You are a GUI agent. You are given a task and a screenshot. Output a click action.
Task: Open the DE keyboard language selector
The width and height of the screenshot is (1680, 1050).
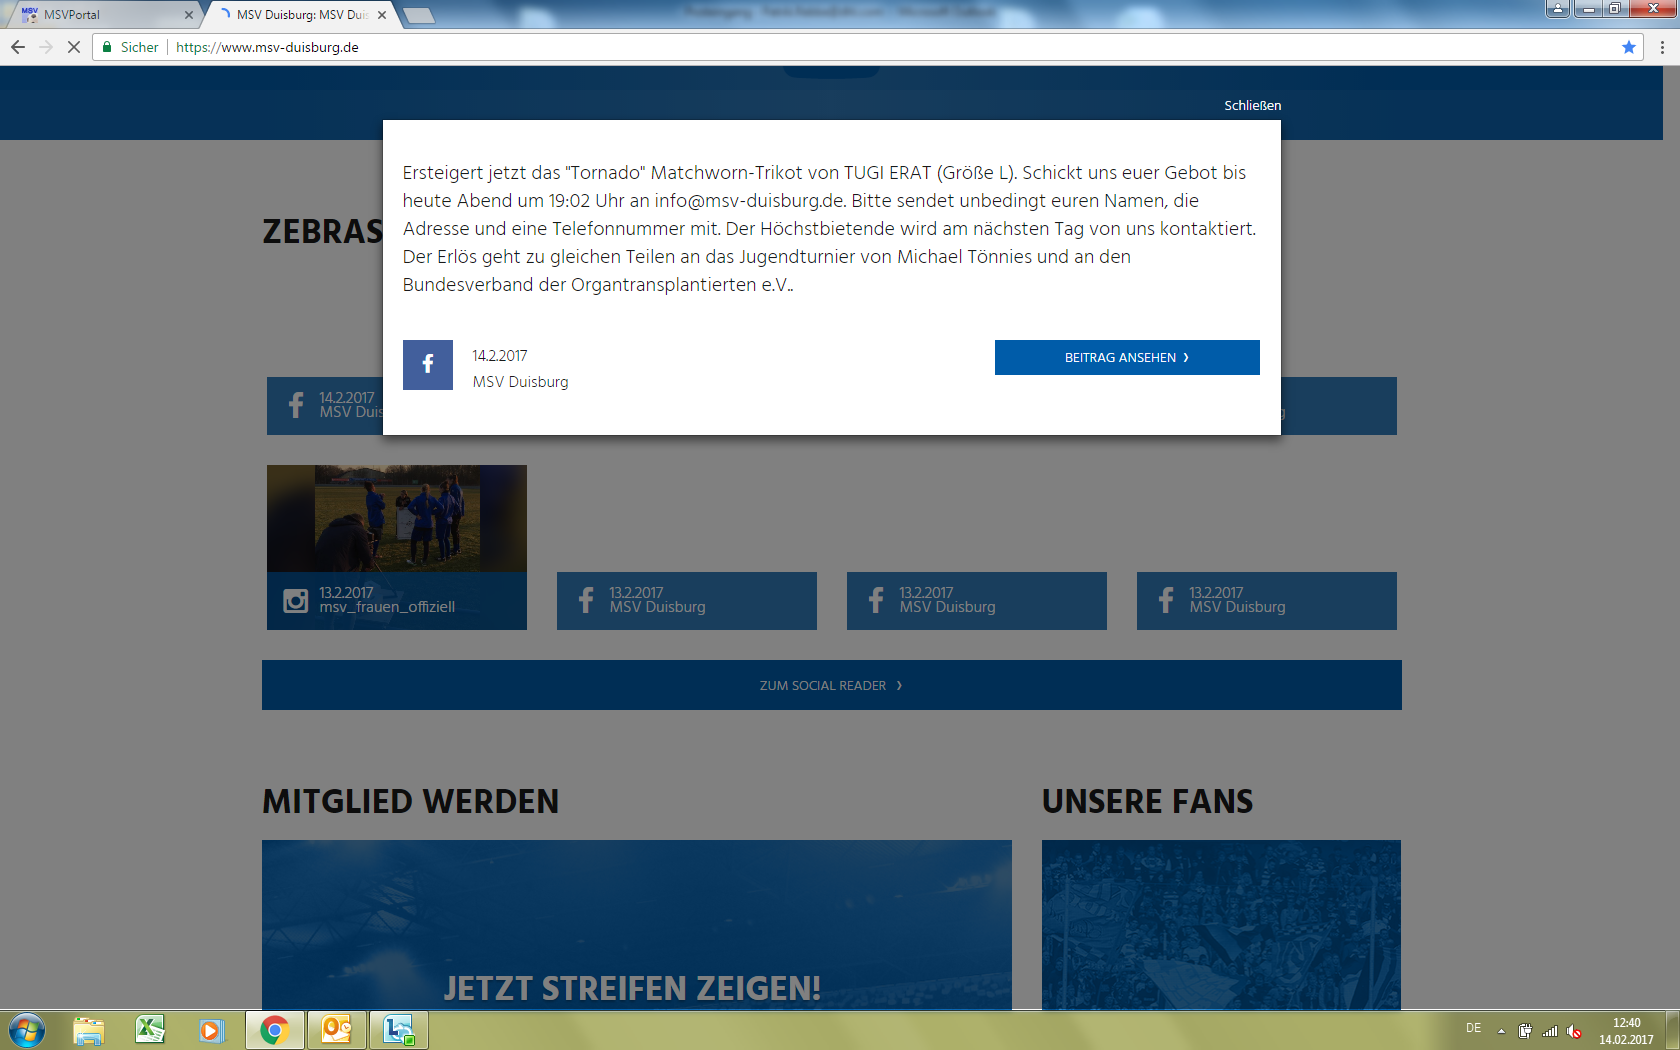(1473, 1028)
